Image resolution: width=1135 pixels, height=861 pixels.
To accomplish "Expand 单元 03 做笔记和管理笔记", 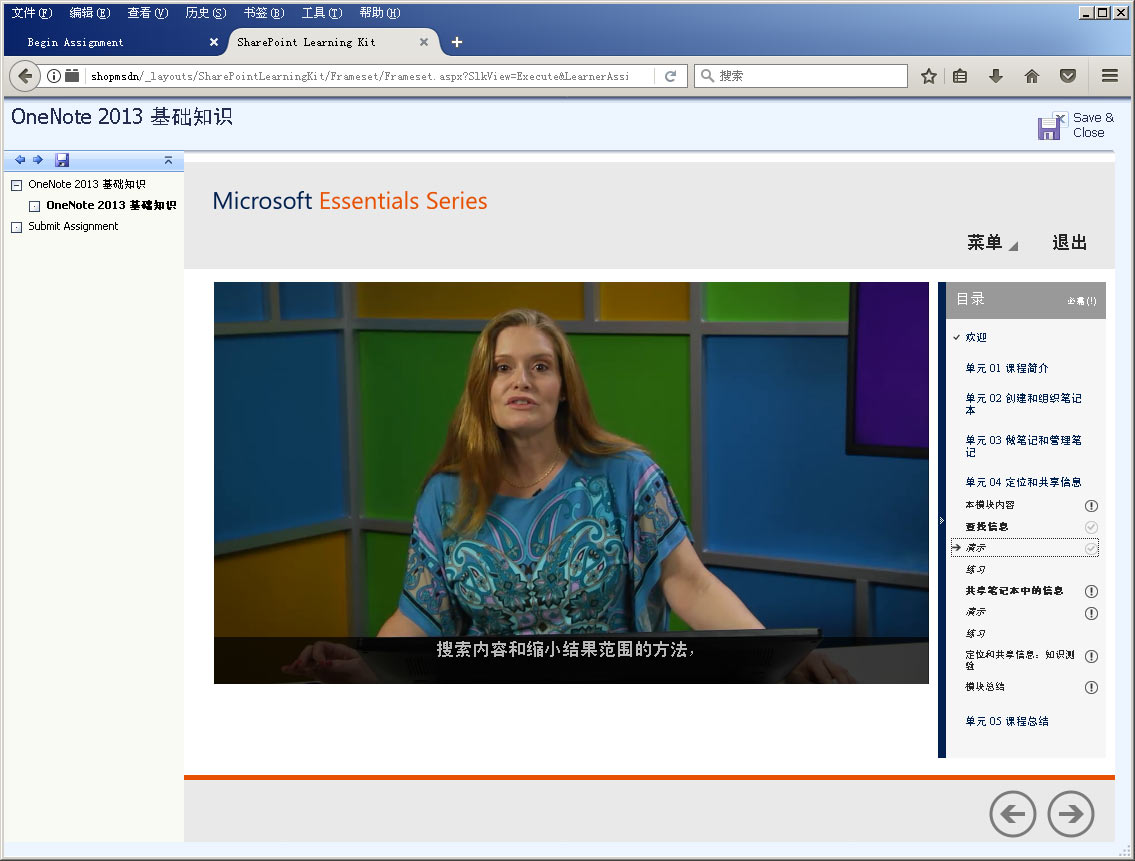I will [1024, 446].
